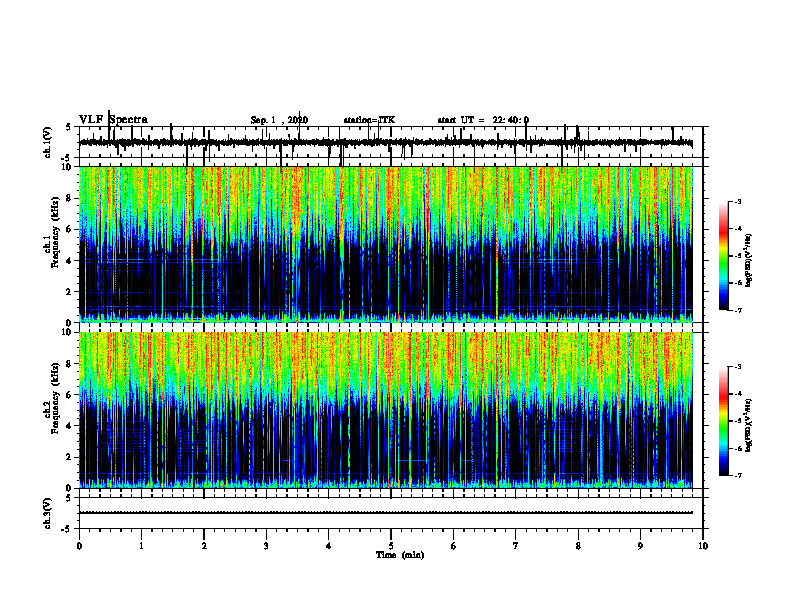The height and width of the screenshot is (612, 792).
Task: Click the ch.1(V) waveform axis label
Action: (x=48, y=142)
